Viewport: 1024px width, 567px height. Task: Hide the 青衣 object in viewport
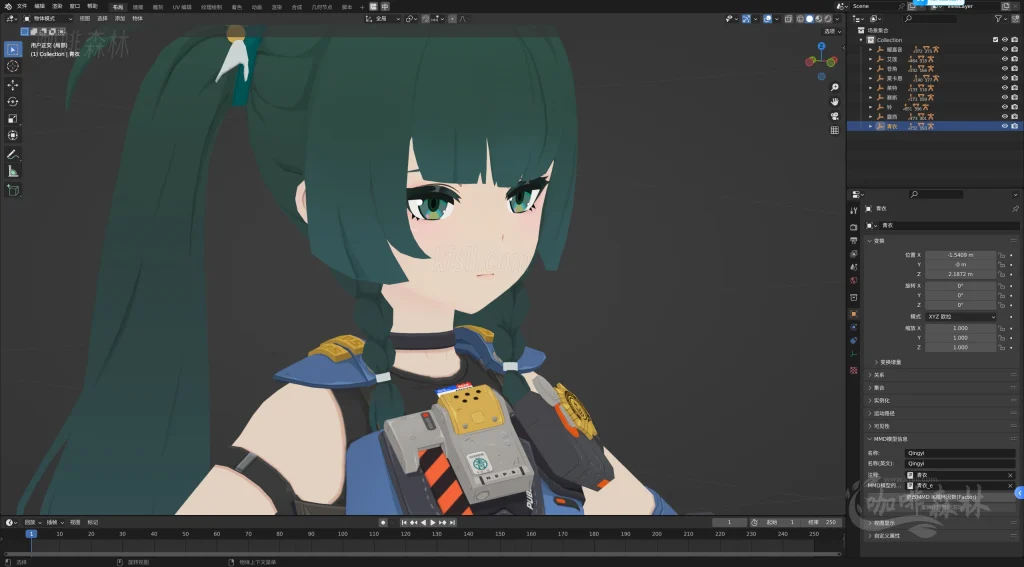[x=1004, y=126]
